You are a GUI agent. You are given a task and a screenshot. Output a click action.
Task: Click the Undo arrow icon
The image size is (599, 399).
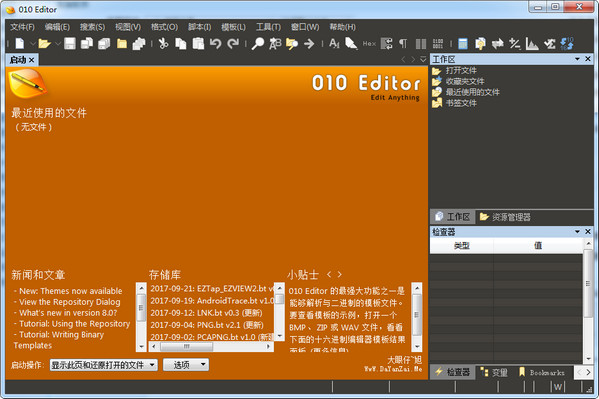pos(215,44)
